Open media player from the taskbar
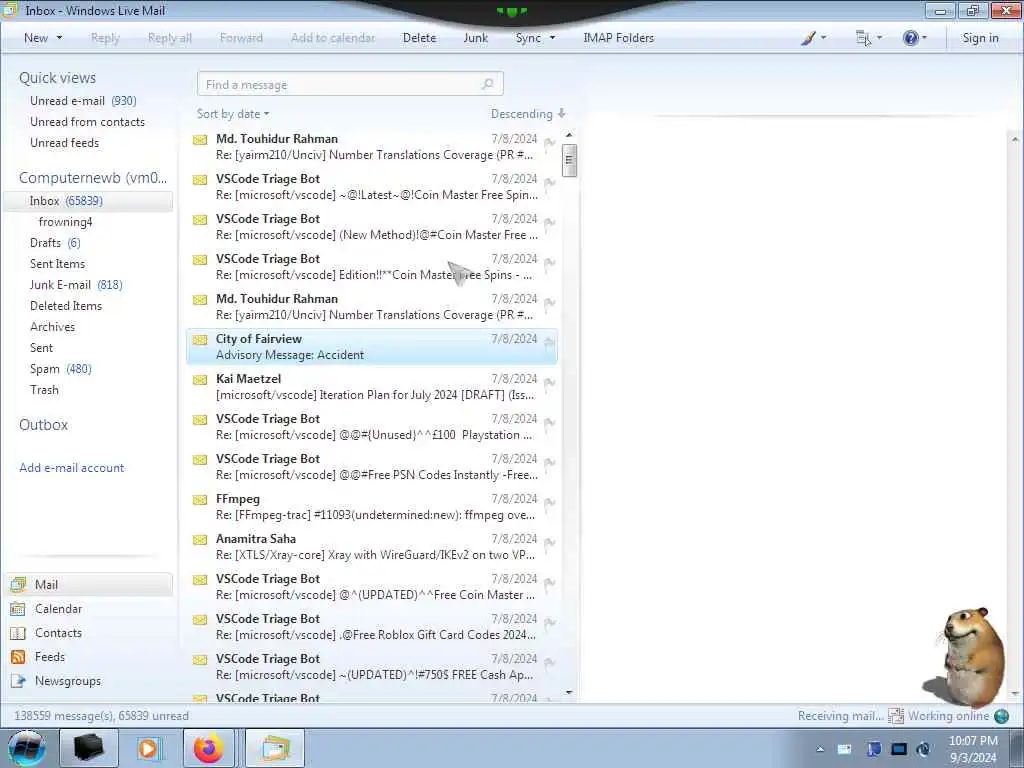 pyautogui.click(x=148, y=748)
